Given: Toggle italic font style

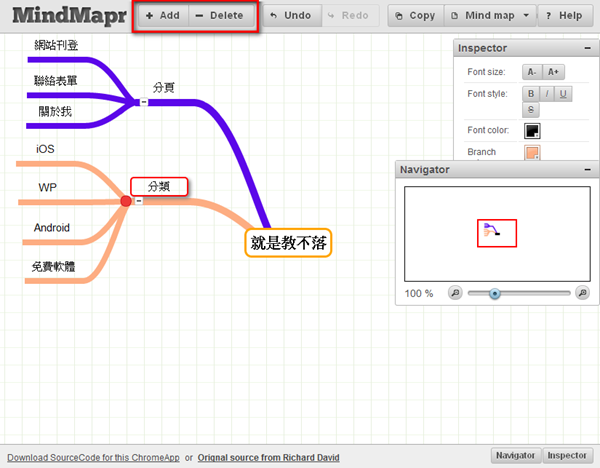Looking at the screenshot, I should [x=547, y=94].
